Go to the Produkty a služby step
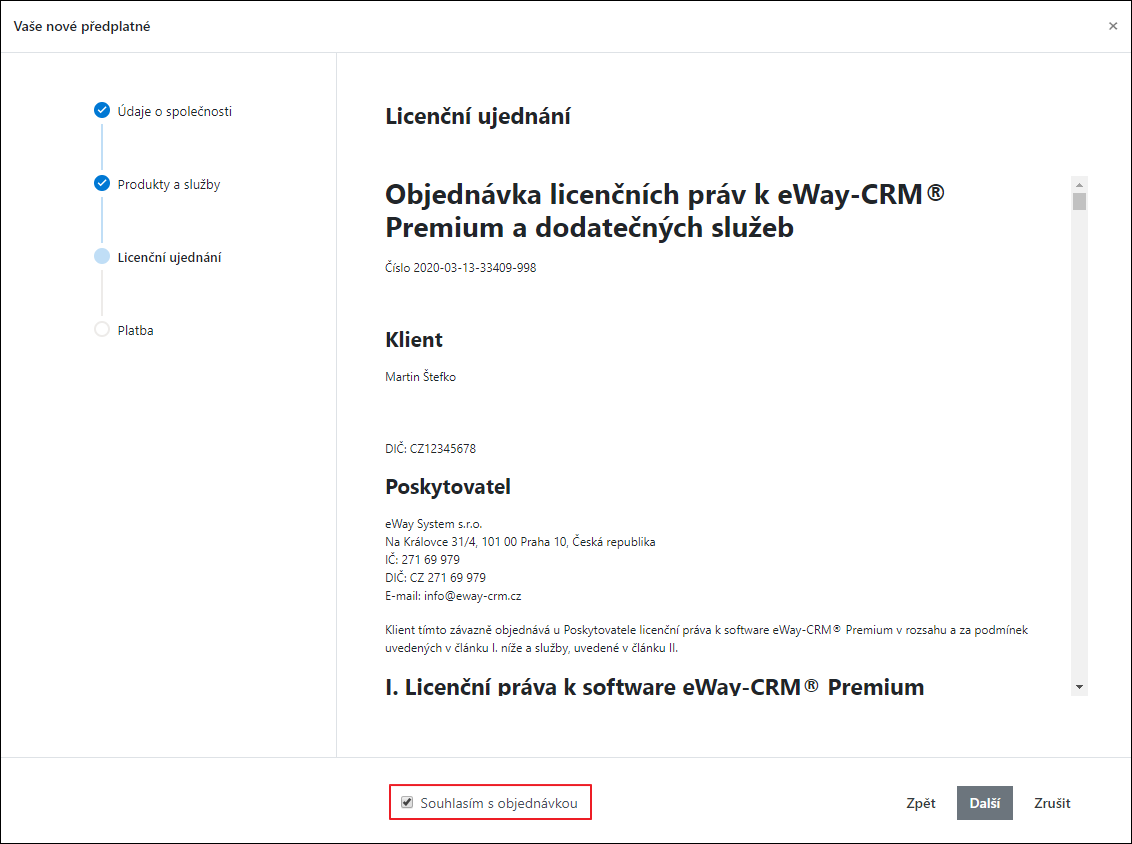The width and height of the screenshot is (1132, 844). pyautogui.click(x=169, y=184)
